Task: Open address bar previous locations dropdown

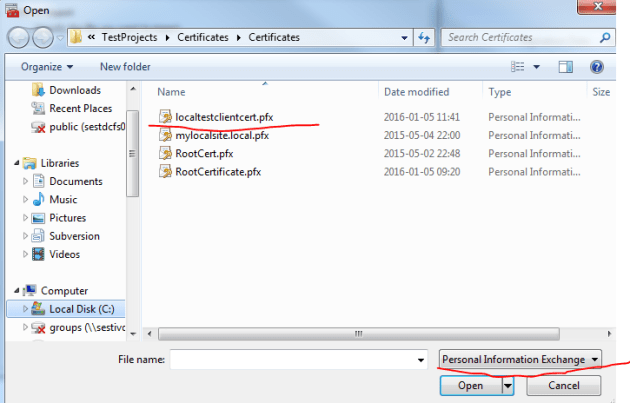Action: click(x=404, y=38)
